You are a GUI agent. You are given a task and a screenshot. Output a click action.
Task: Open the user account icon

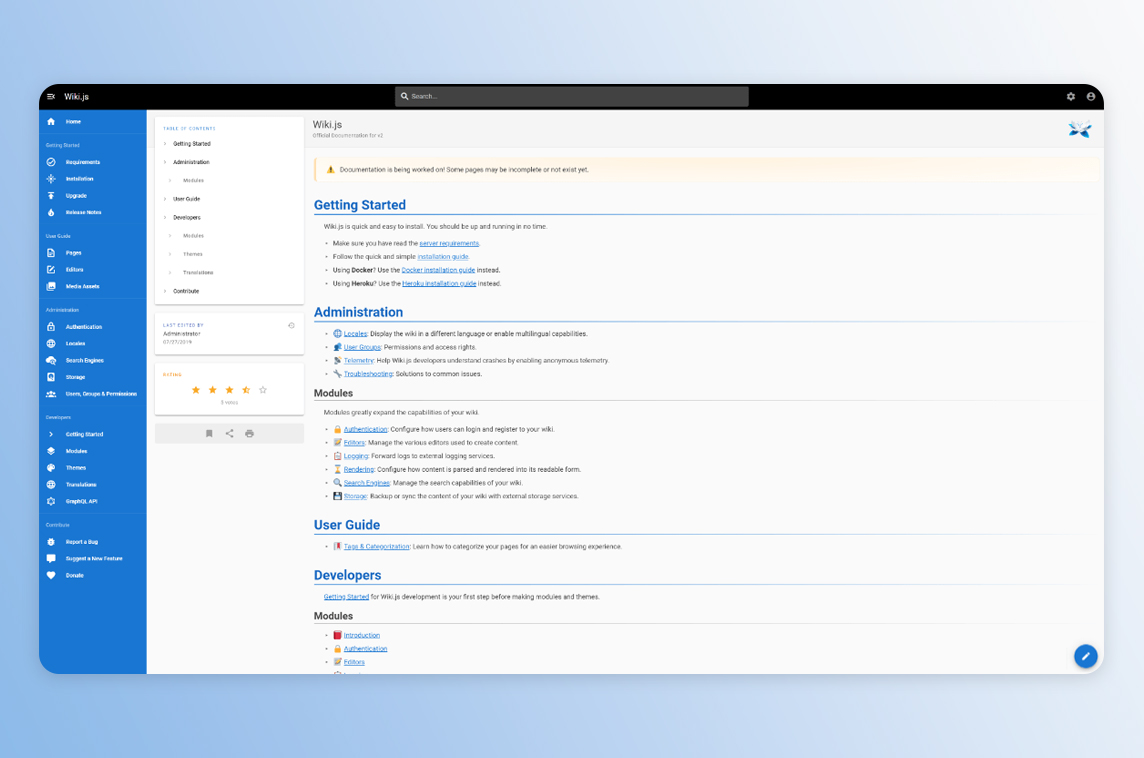(1091, 97)
